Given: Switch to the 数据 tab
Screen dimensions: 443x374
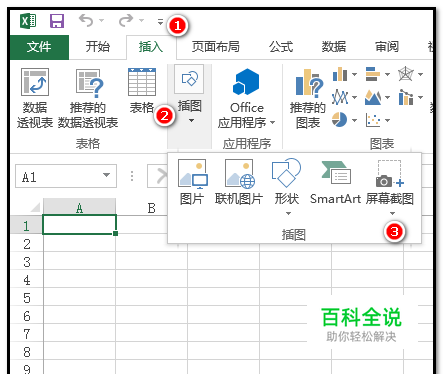Looking at the screenshot, I should (x=334, y=47).
